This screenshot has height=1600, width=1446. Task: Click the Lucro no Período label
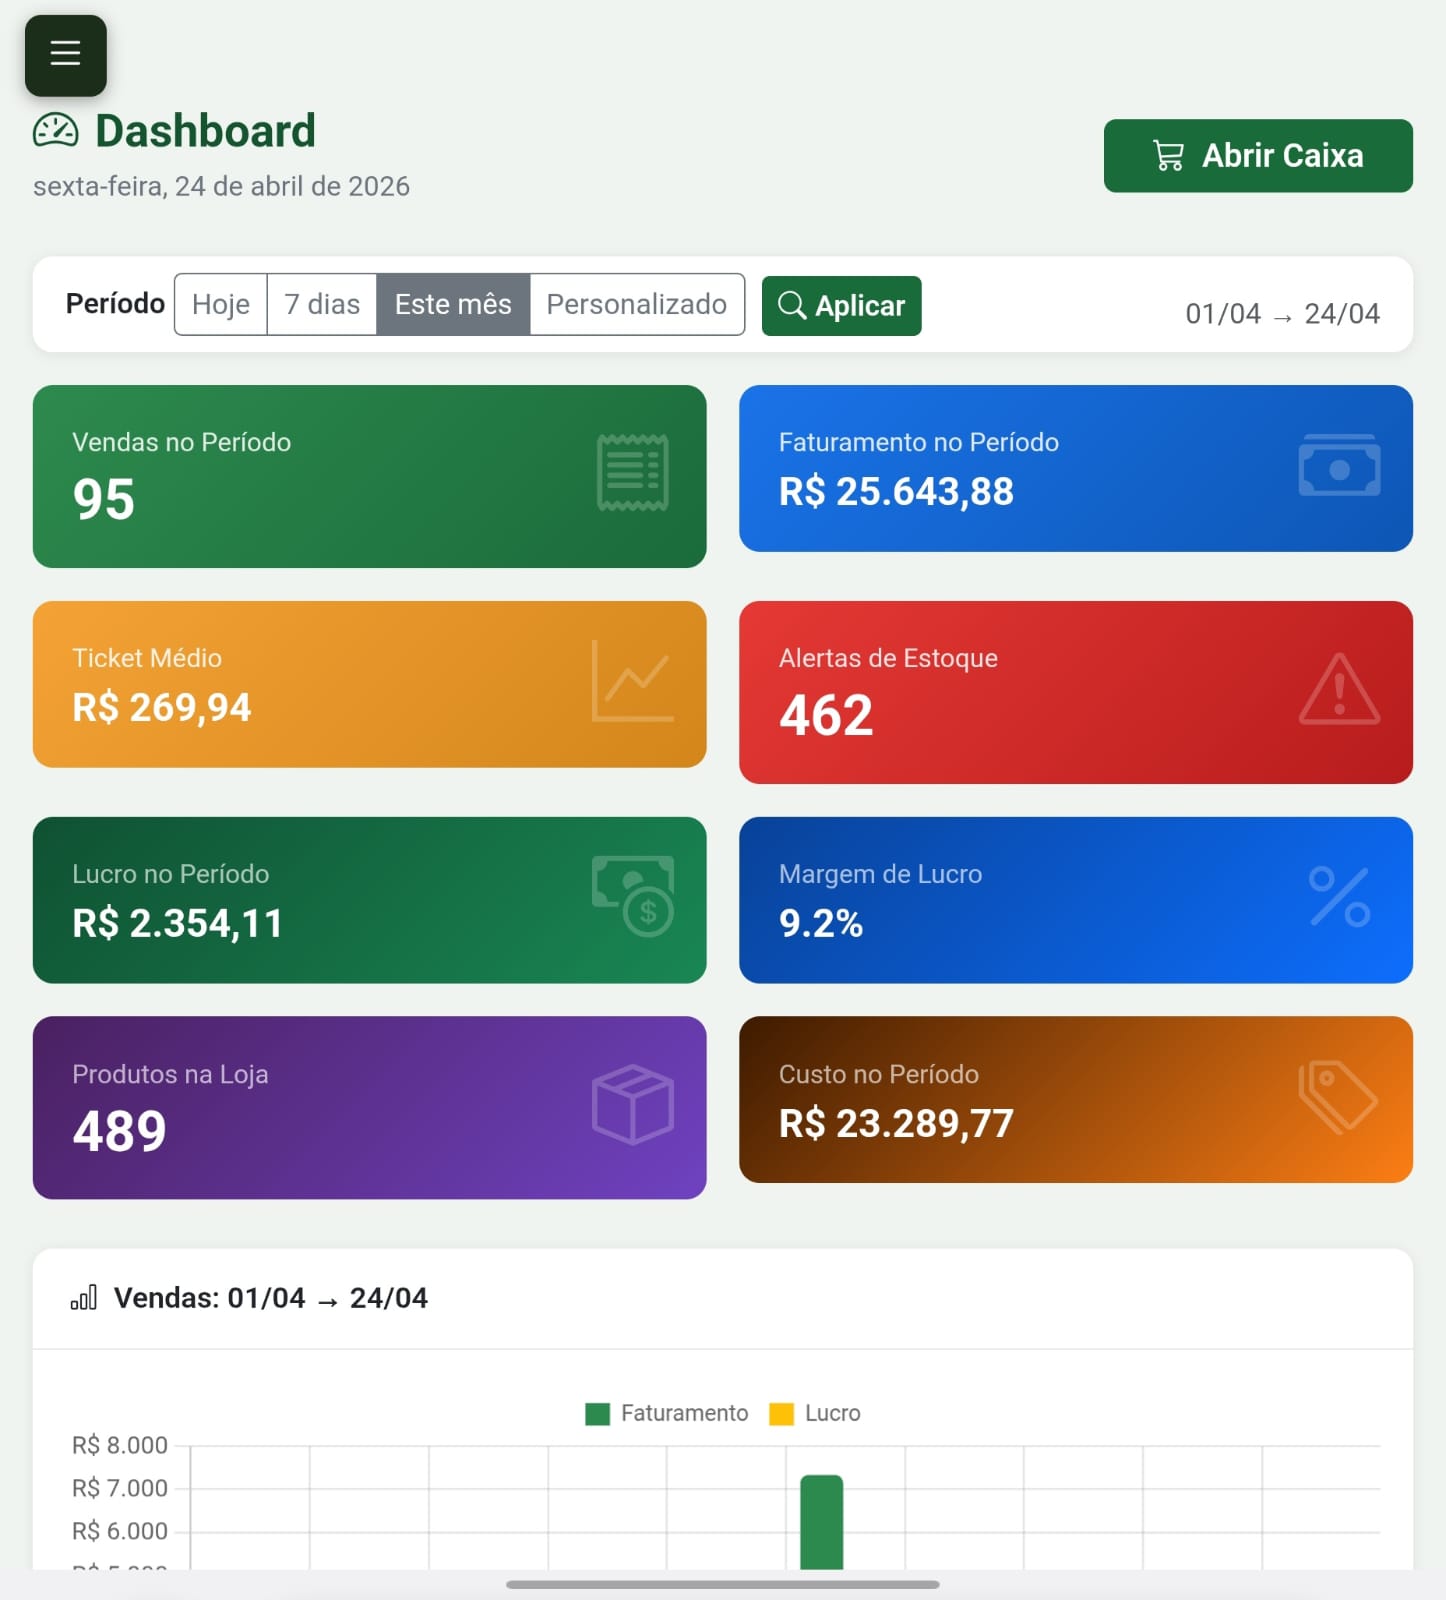pyautogui.click(x=171, y=875)
